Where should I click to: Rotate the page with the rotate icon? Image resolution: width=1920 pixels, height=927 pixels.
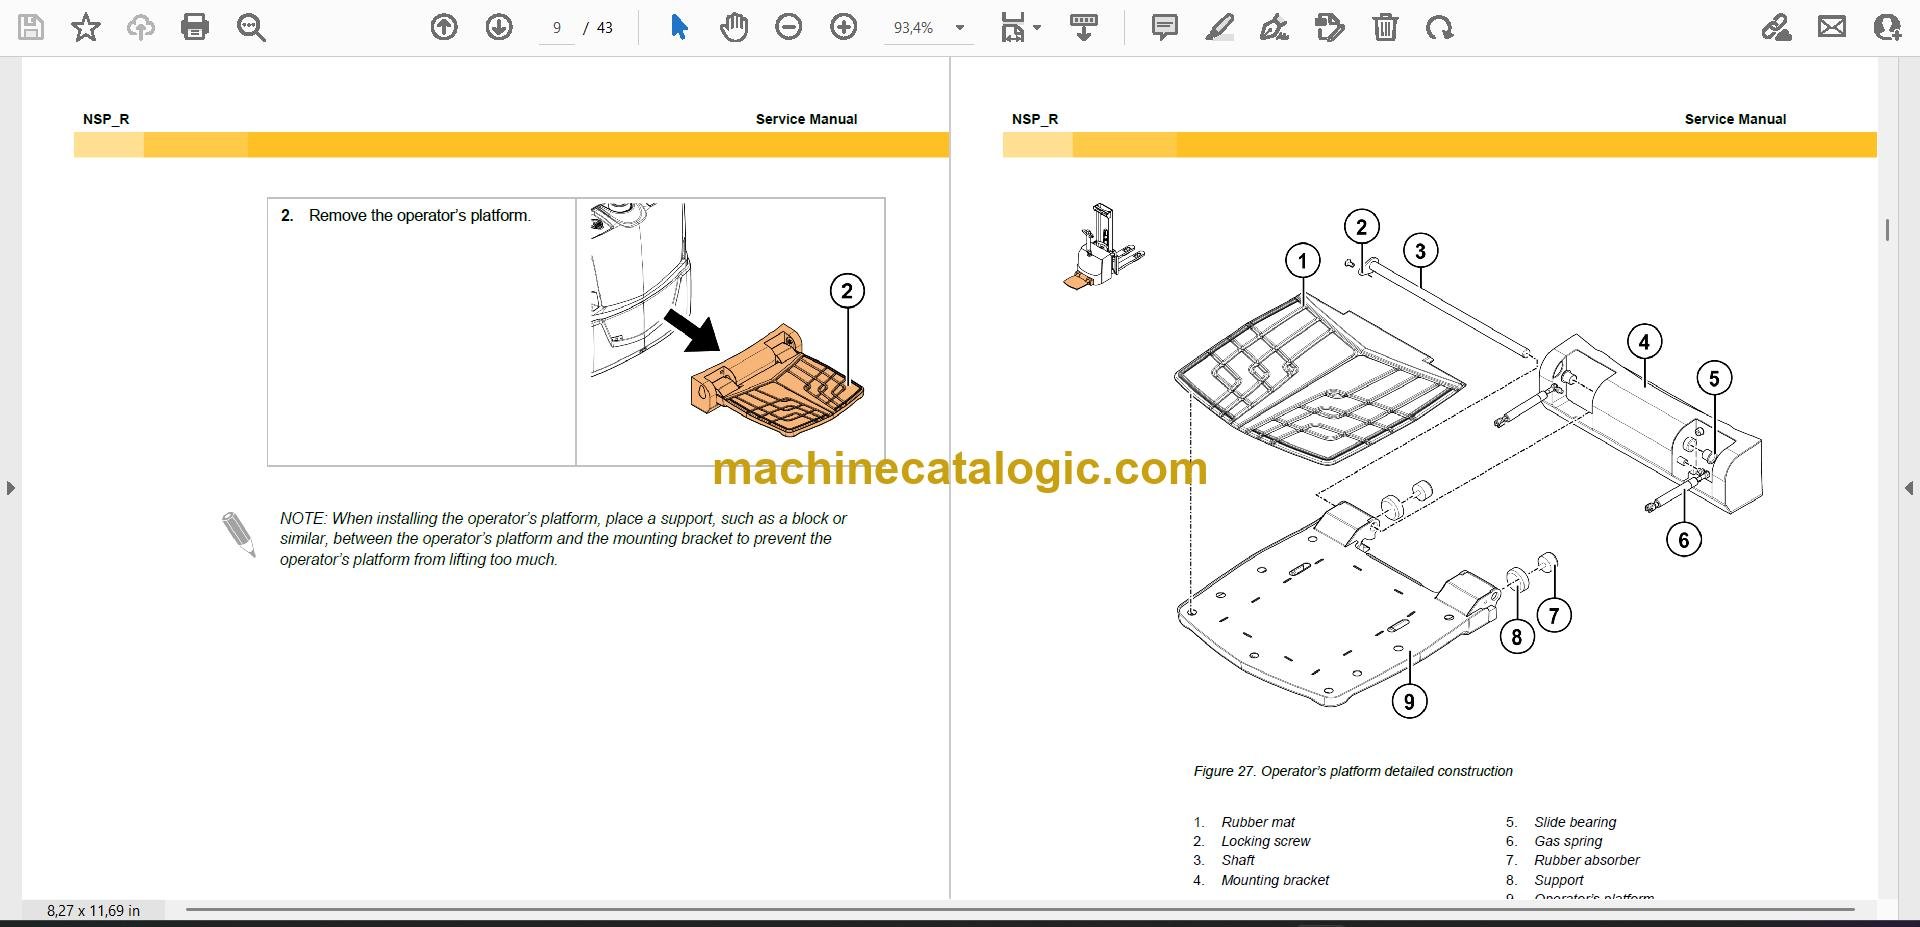click(1440, 27)
